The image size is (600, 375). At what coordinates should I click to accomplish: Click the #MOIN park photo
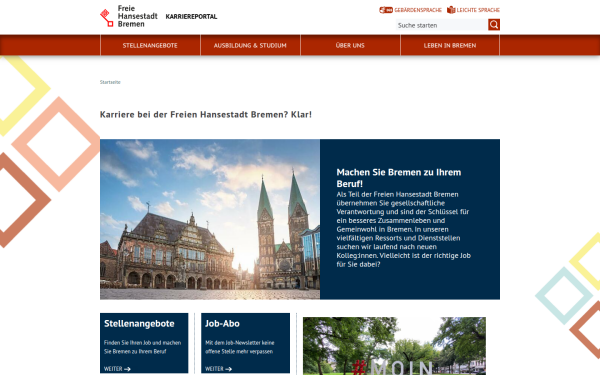pyautogui.click(x=395, y=346)
